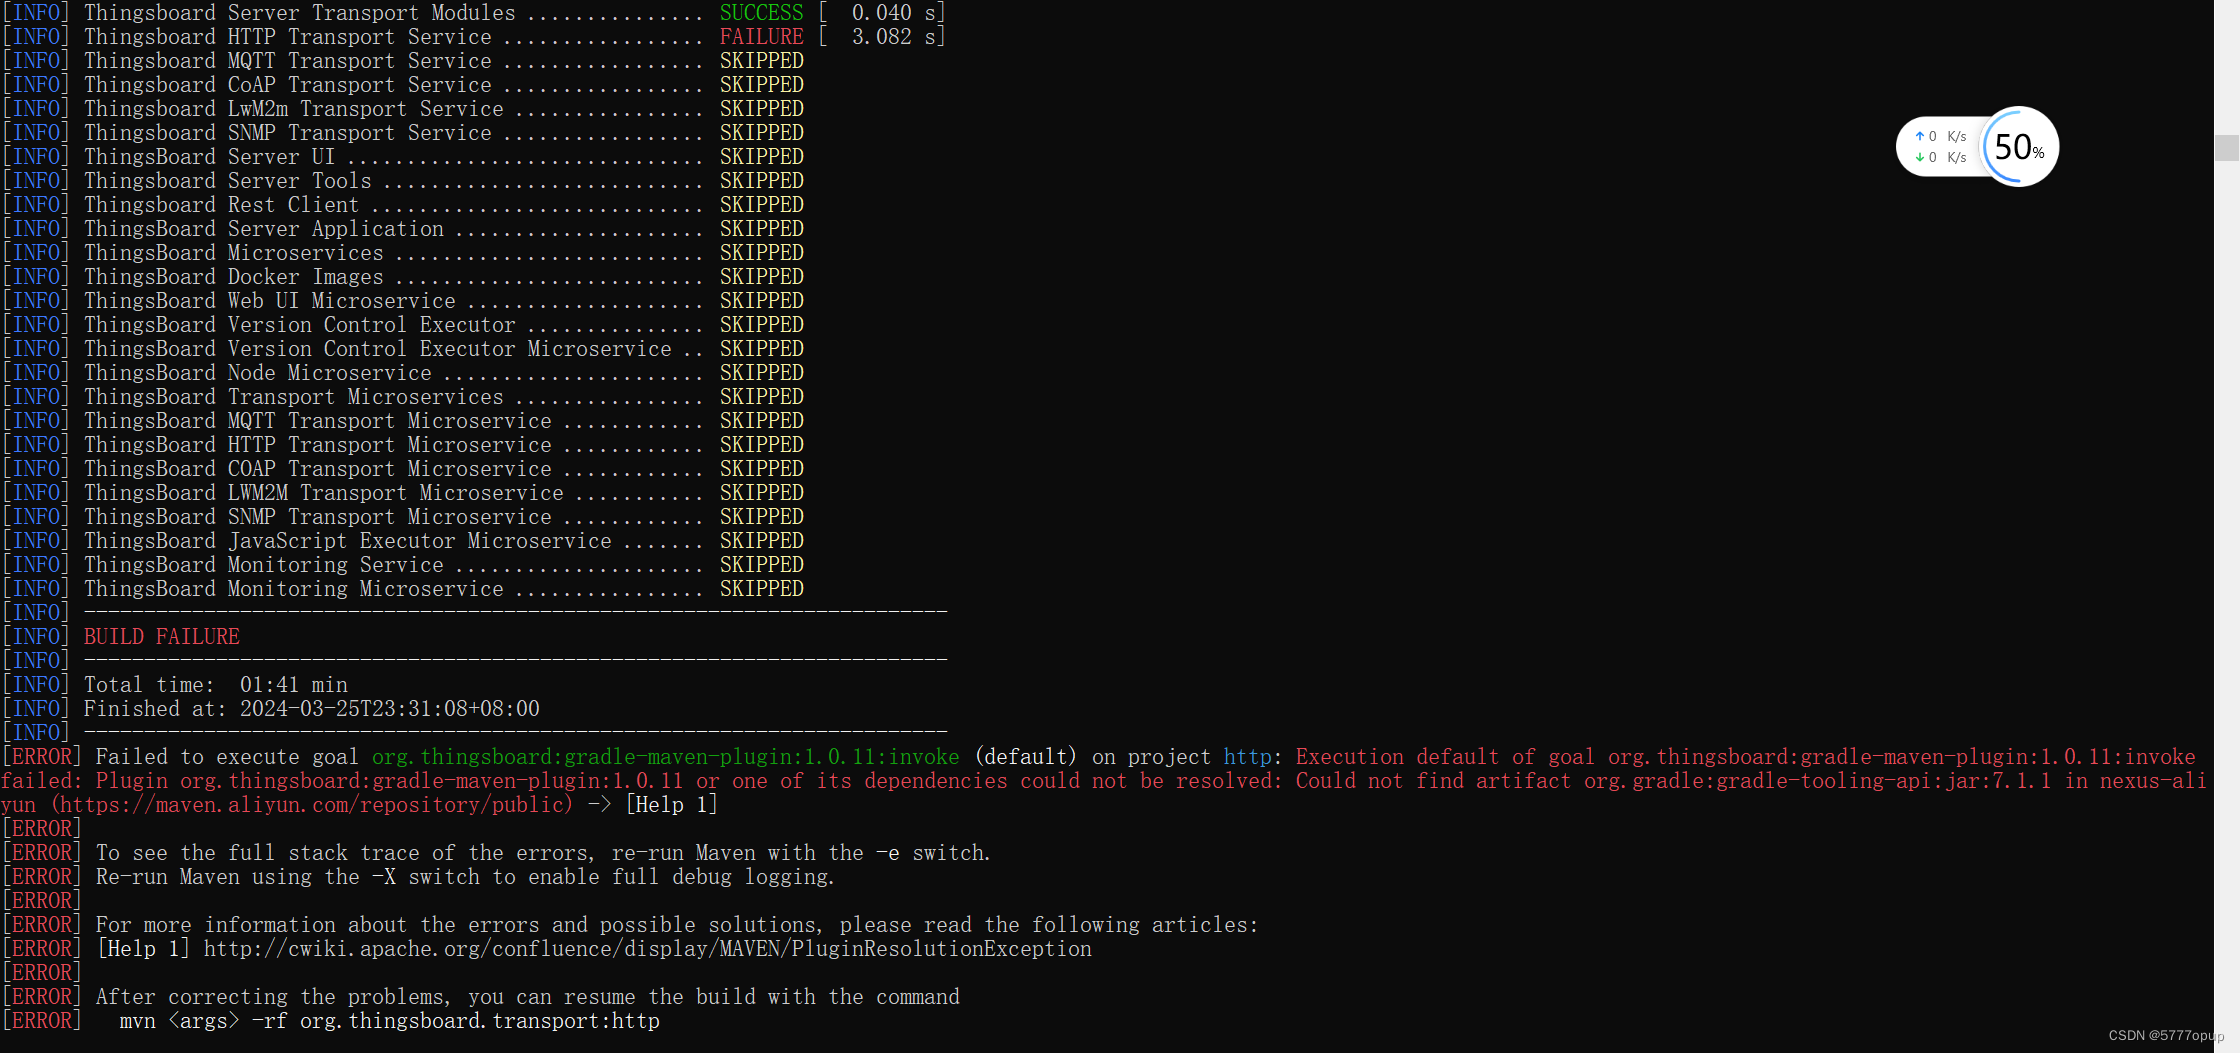Click 'Thingsboard Rest Client' line
The image size is (2240, 1053).
coord(403,205)
